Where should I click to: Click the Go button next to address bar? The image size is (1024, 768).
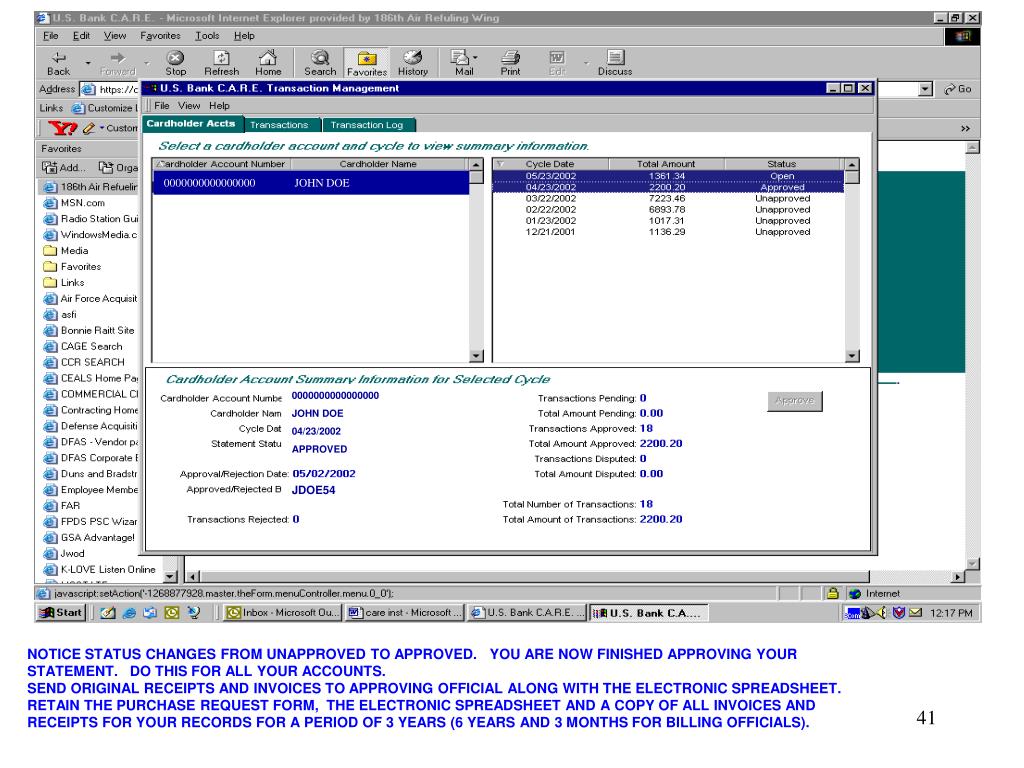coord(958,89)
